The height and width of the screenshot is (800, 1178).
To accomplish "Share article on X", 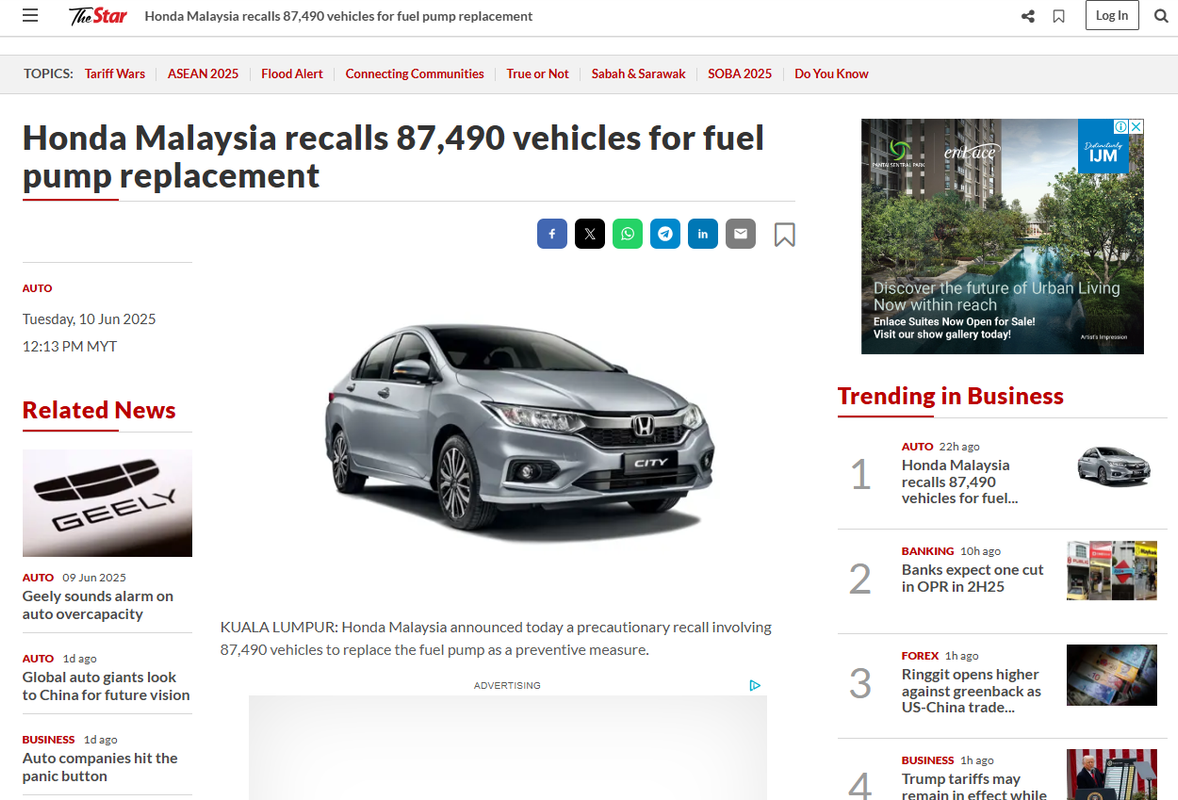I will [590, 234].
